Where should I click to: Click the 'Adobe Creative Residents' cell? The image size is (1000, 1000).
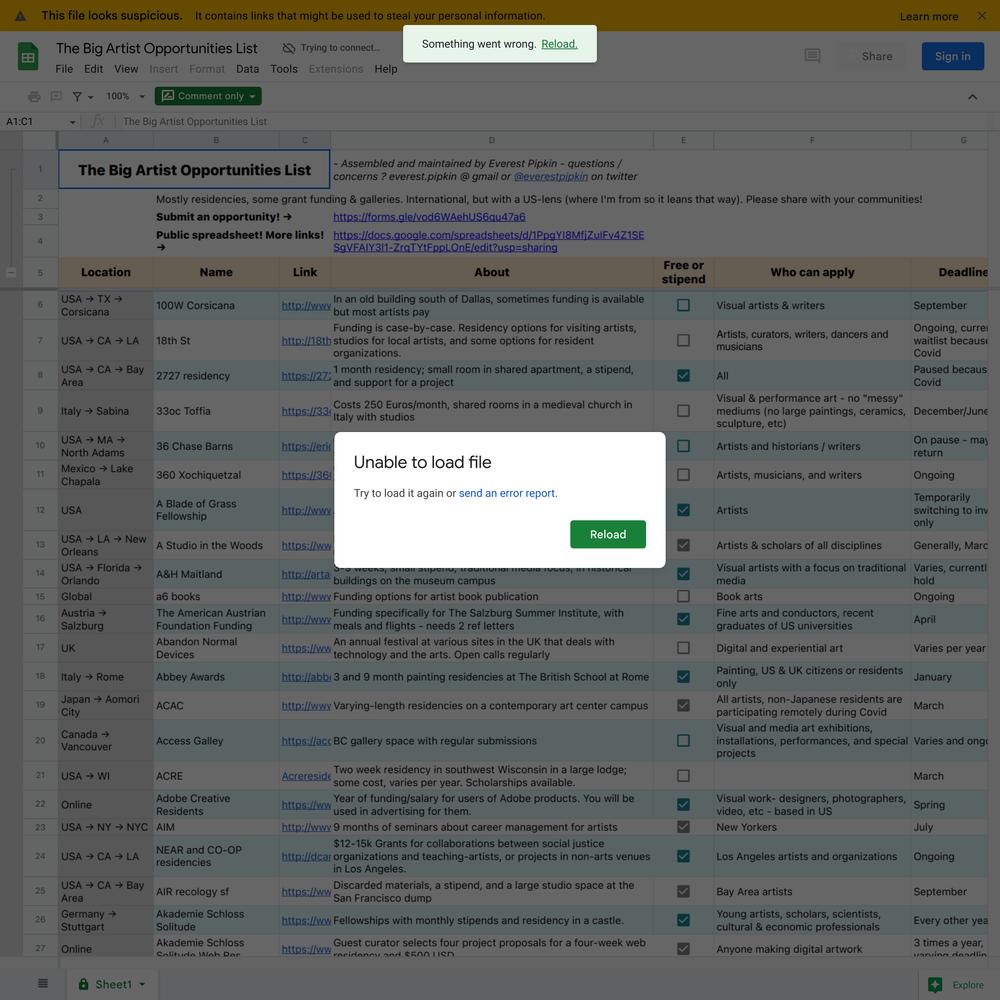216,805
